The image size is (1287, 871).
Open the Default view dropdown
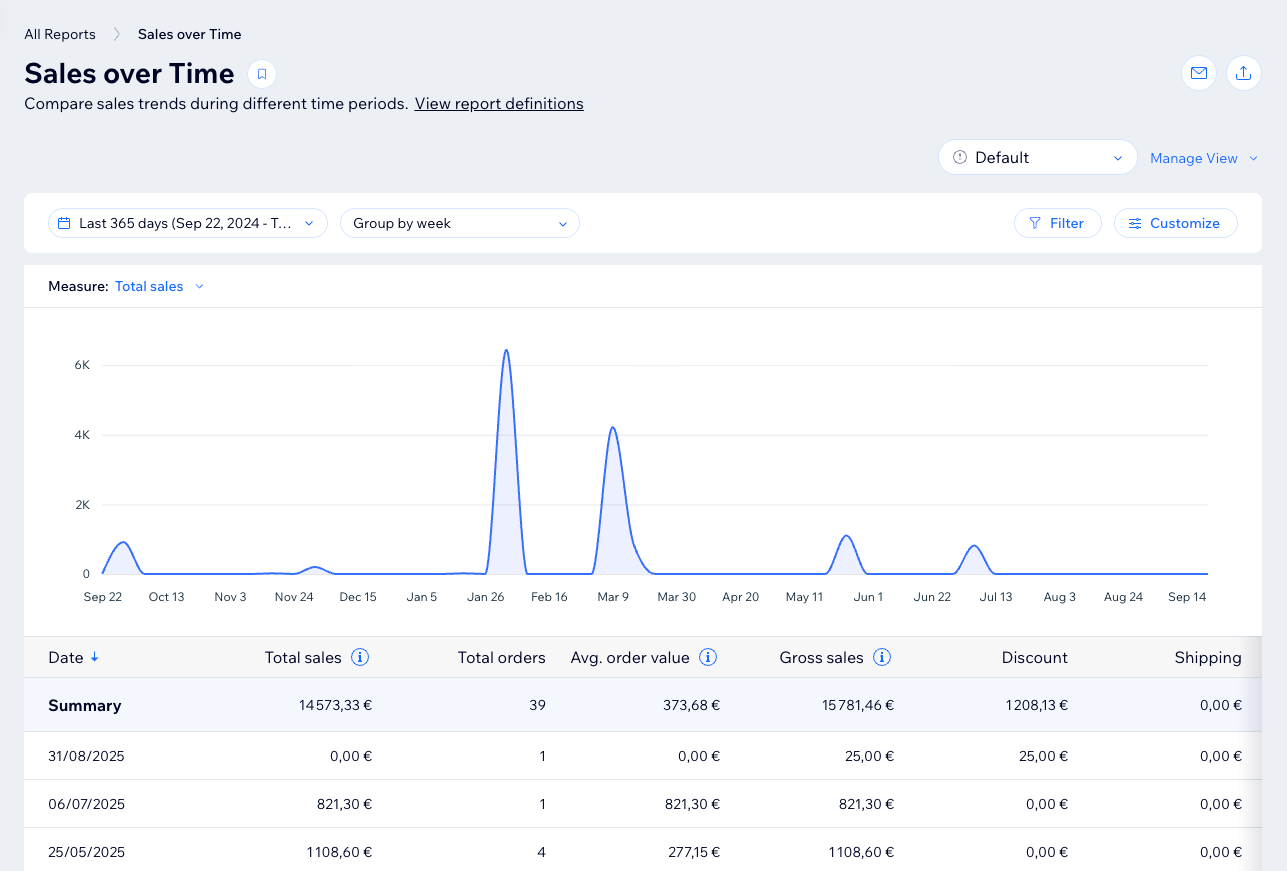pyautogui.click(x=1037, y=157)
